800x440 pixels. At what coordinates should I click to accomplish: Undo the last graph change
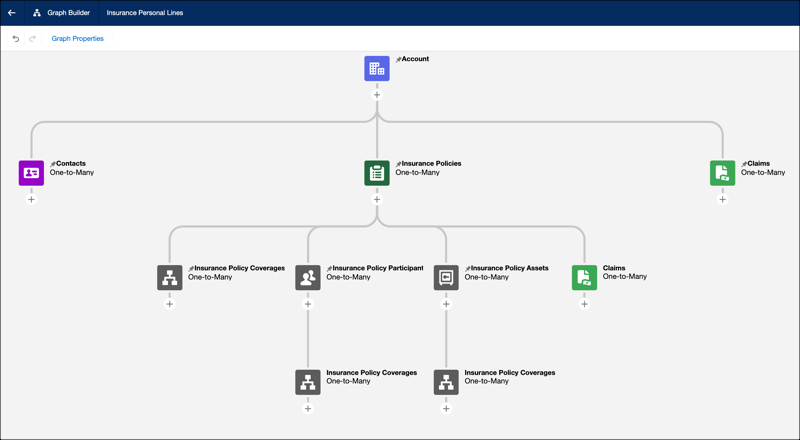[x=16, y=38]
